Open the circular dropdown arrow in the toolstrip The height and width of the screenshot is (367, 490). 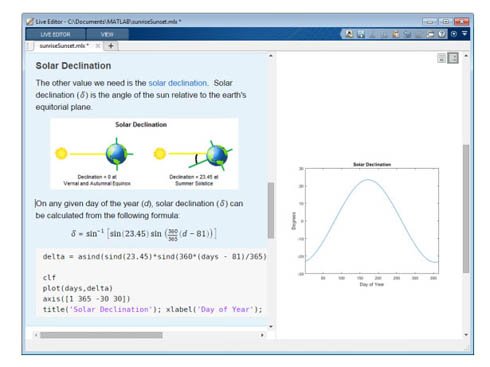[454, 34]
